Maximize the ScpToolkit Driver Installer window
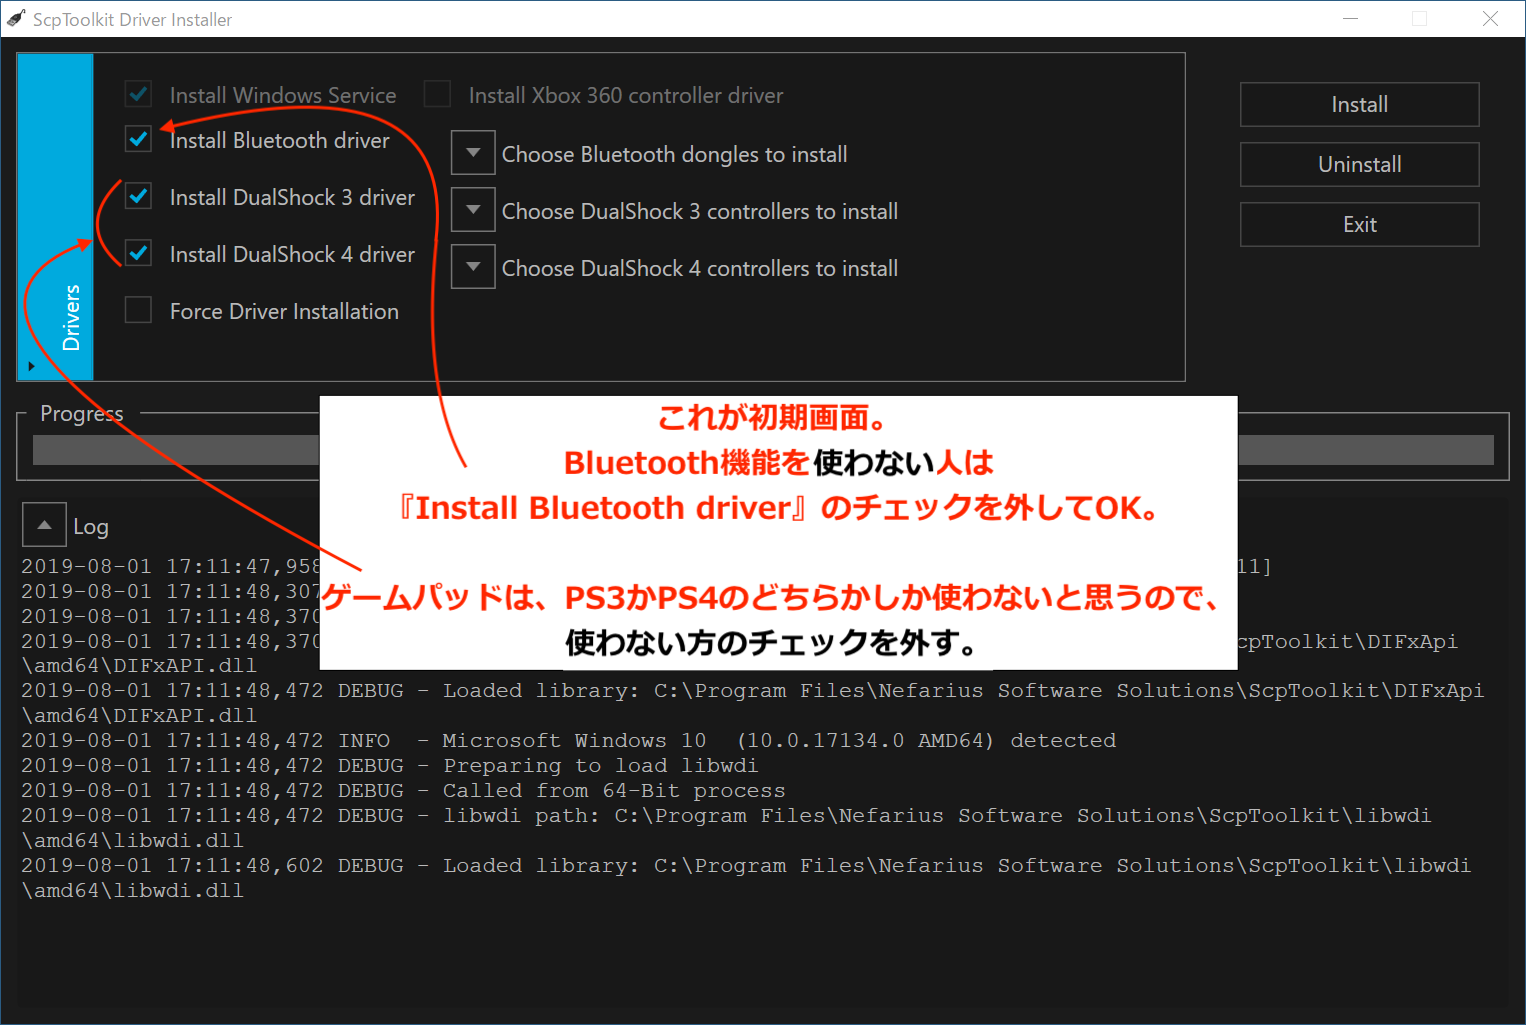The height and width of the screenshot is (1025, 1526). 1419,19
